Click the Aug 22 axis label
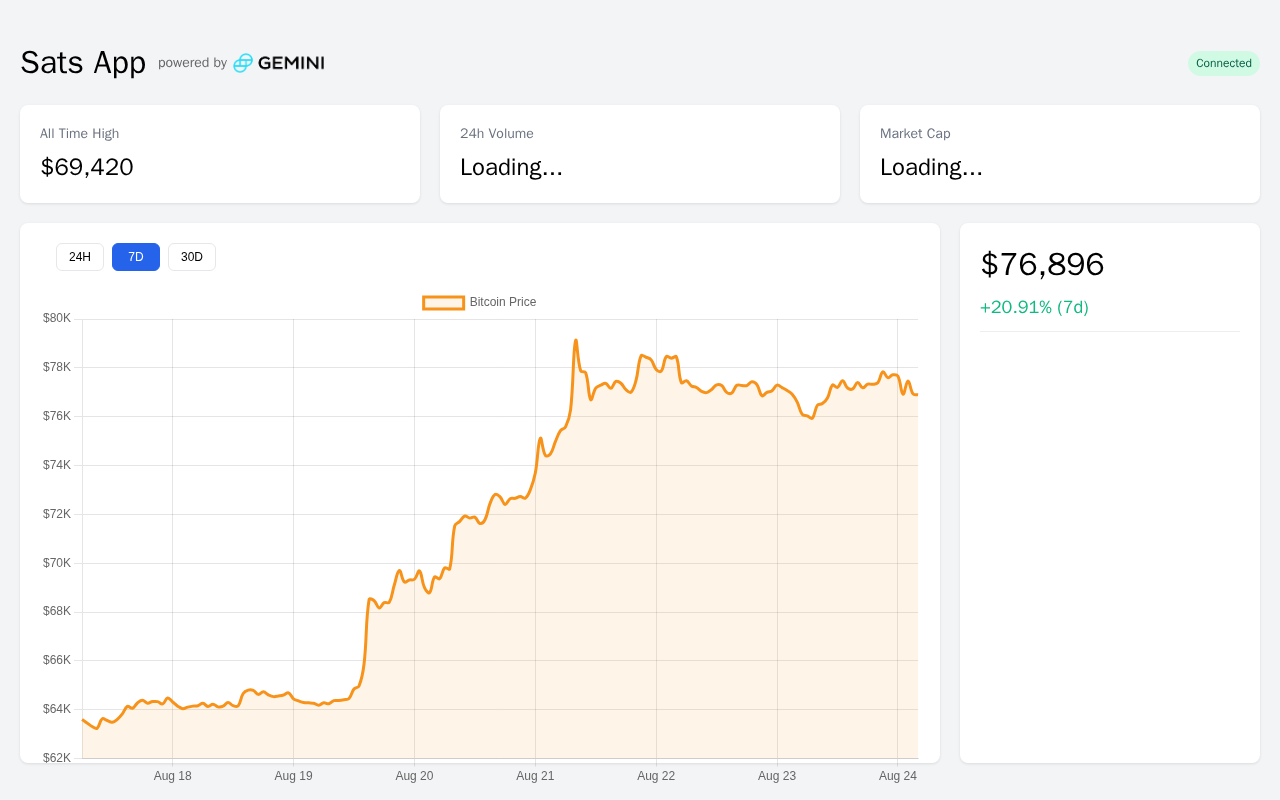Image resolution: width=1280 pixels, height=800 pixels. click(656, 776)
